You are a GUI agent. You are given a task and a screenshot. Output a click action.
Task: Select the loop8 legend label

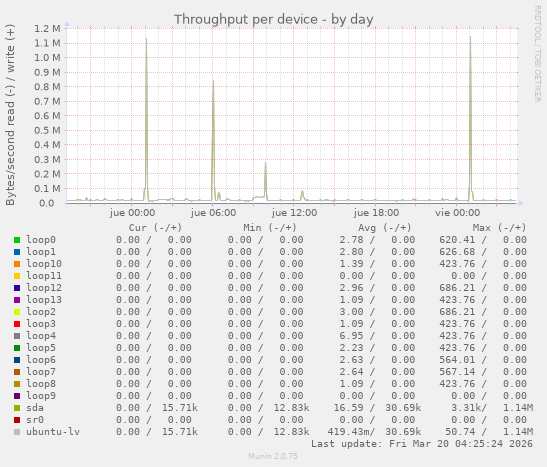tap(41, 384)
